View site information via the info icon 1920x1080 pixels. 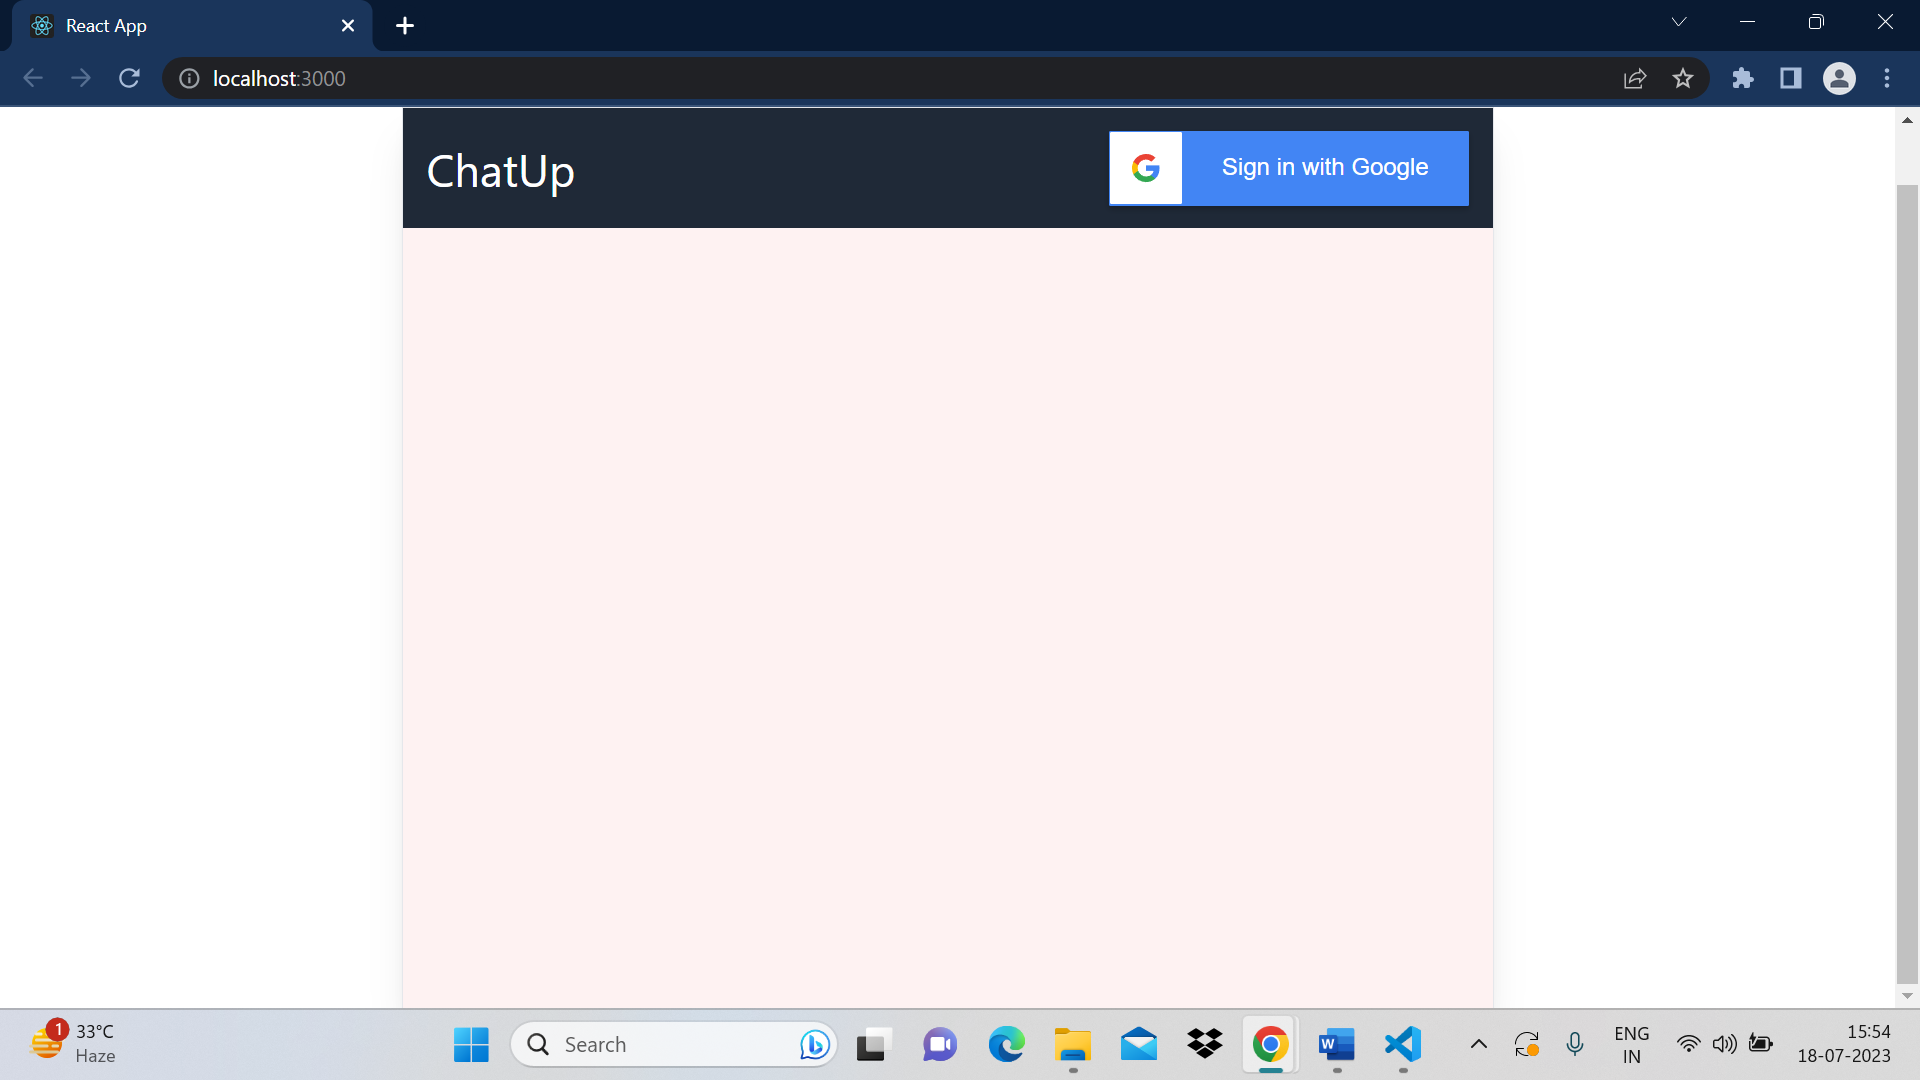pos(188,78)
